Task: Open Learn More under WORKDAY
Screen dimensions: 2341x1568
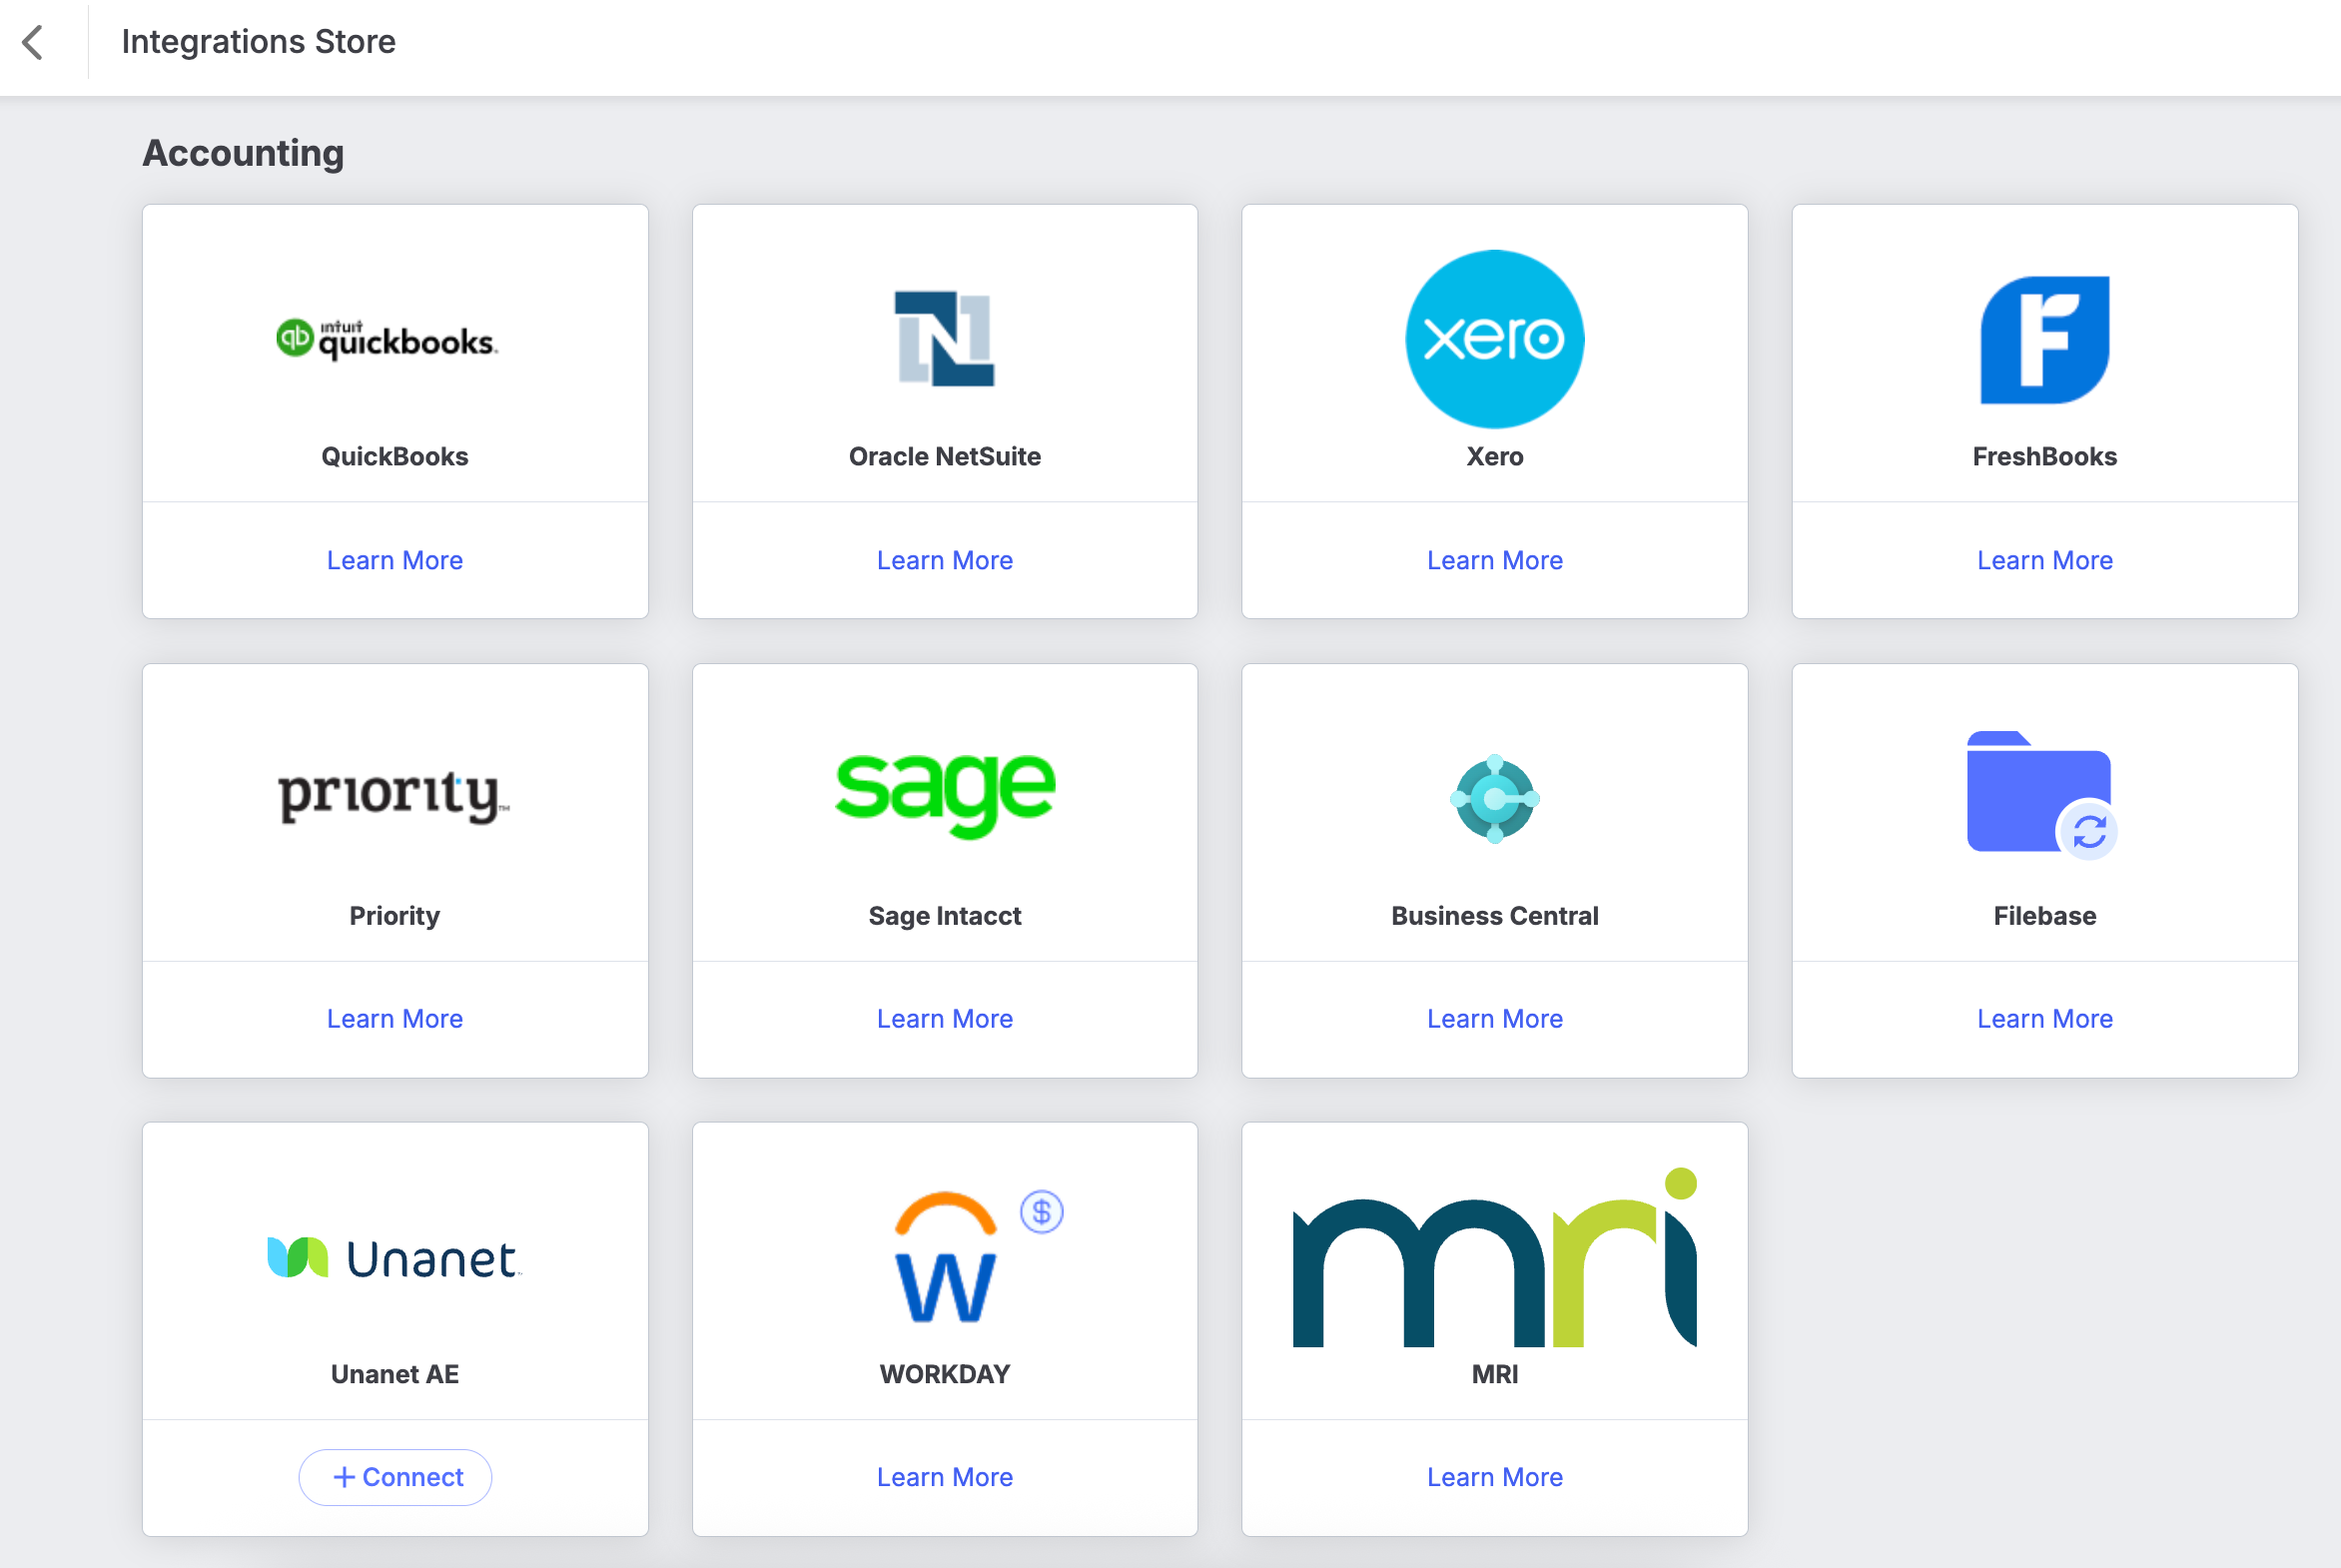Action: click(944, 1477)
